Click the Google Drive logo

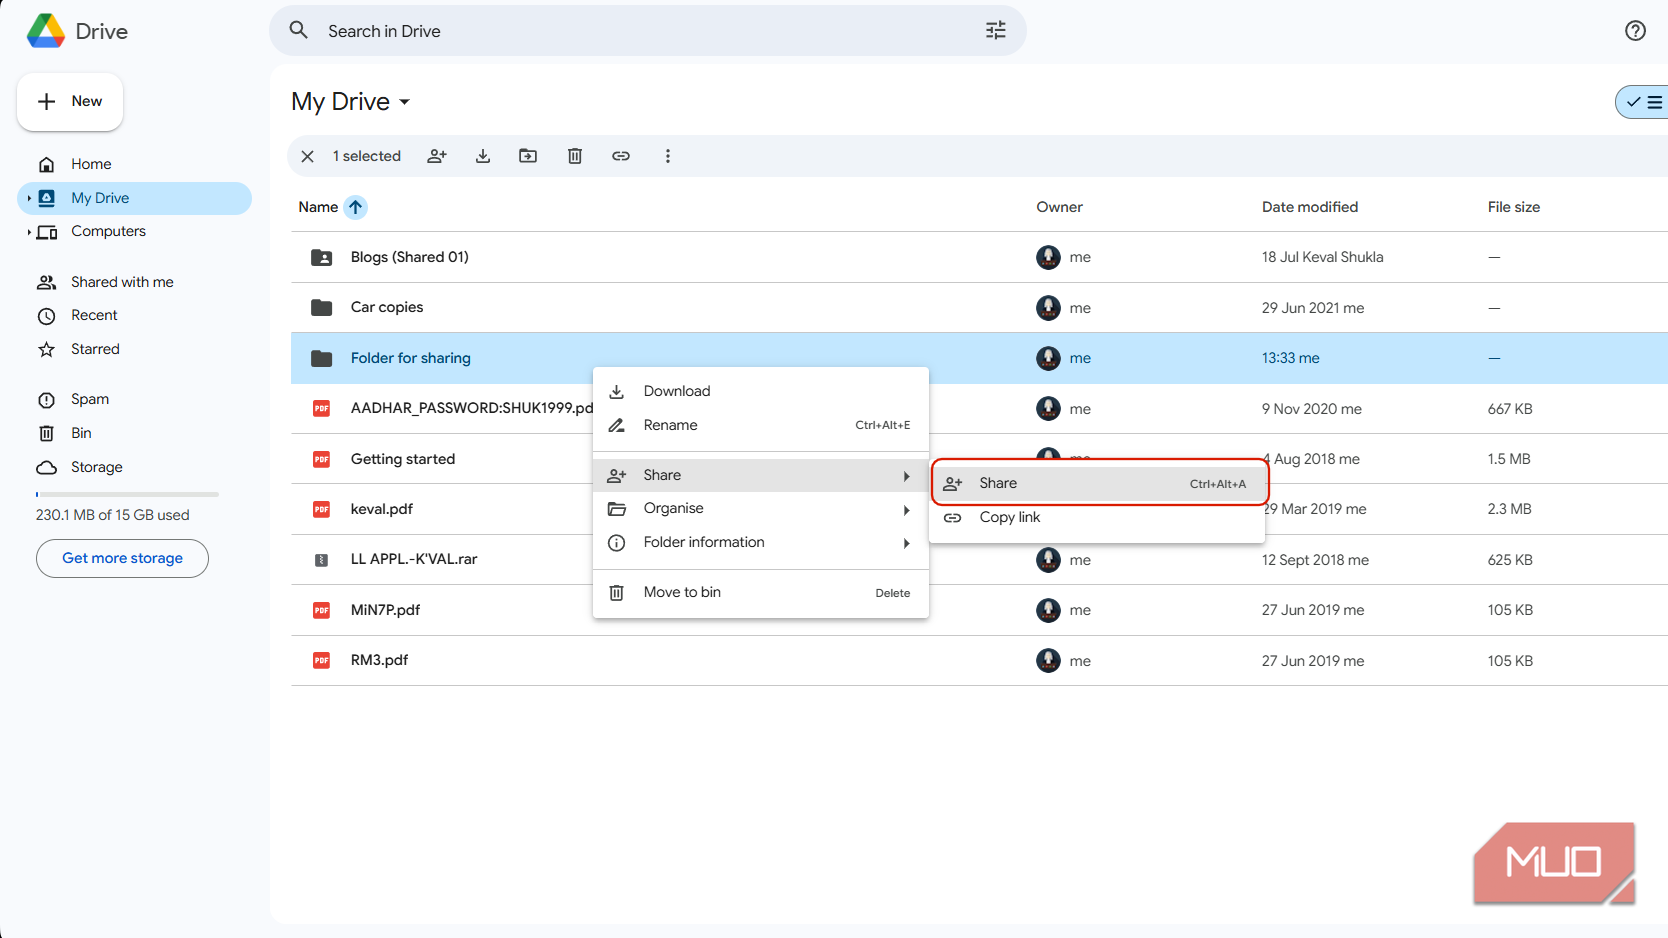pyautogui.click(x=46, y=31)
